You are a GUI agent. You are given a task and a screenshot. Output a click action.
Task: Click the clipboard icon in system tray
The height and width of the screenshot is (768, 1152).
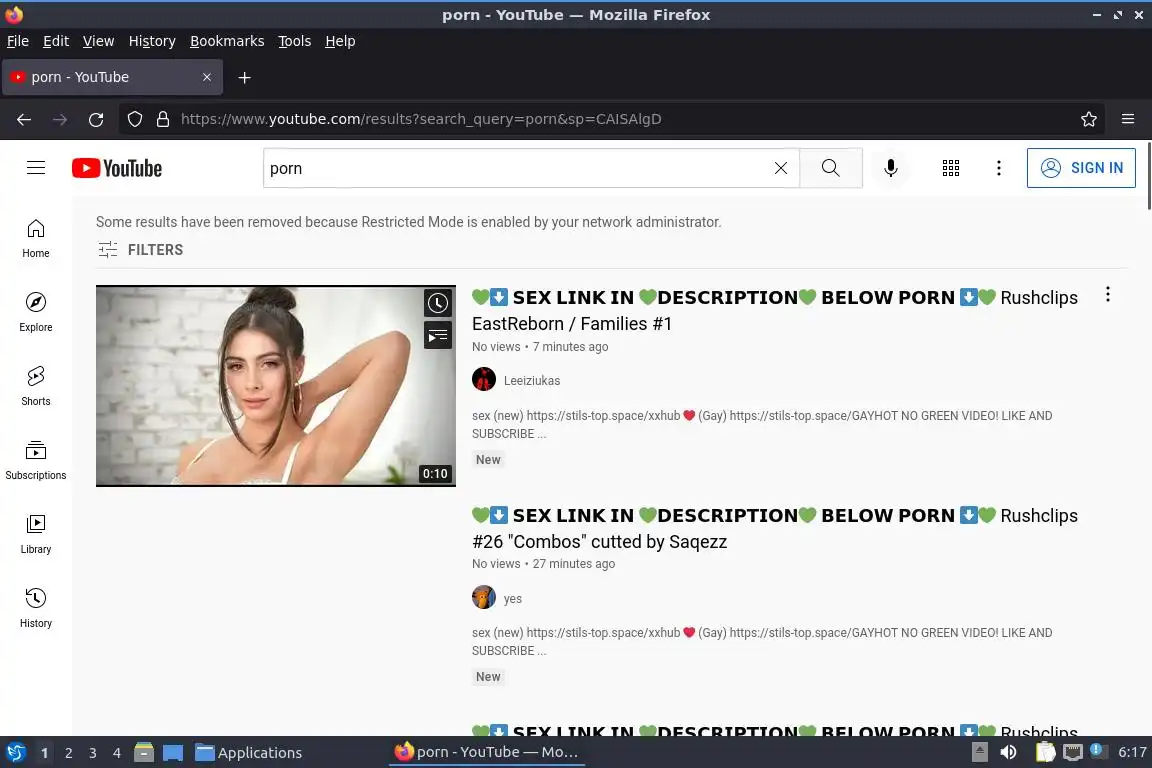tap(1045, 752)
